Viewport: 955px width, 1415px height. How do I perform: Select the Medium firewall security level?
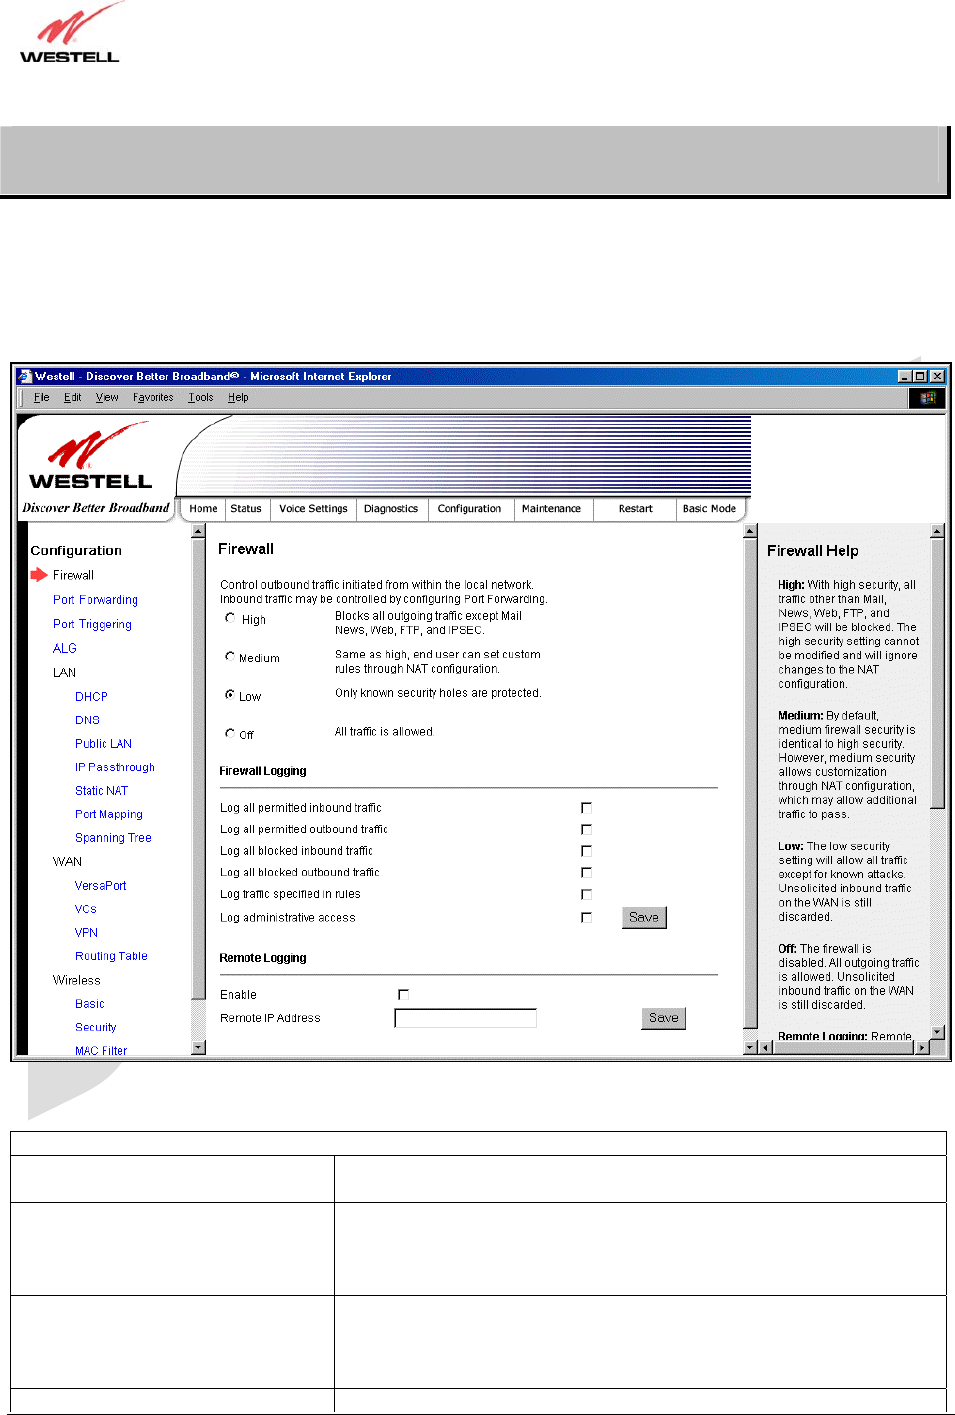(x=230, y=657)
